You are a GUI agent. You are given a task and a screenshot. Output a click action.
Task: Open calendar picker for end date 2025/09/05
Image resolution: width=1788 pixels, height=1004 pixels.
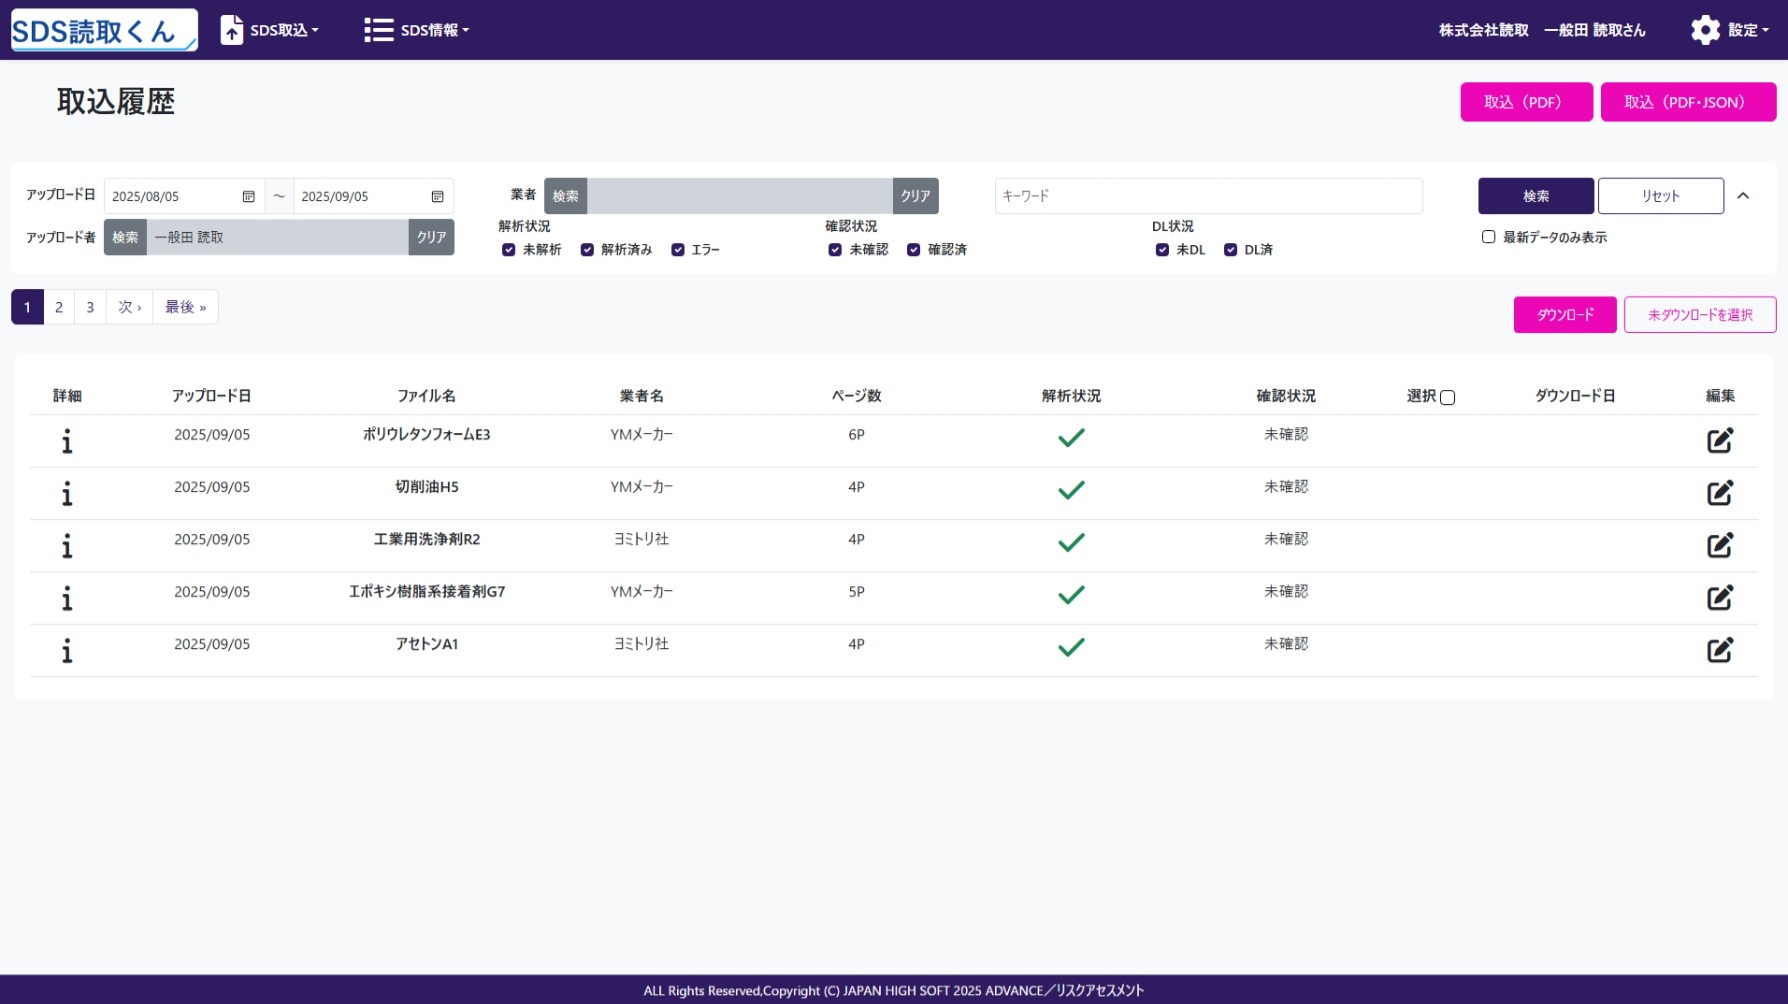tap(437, 197)
